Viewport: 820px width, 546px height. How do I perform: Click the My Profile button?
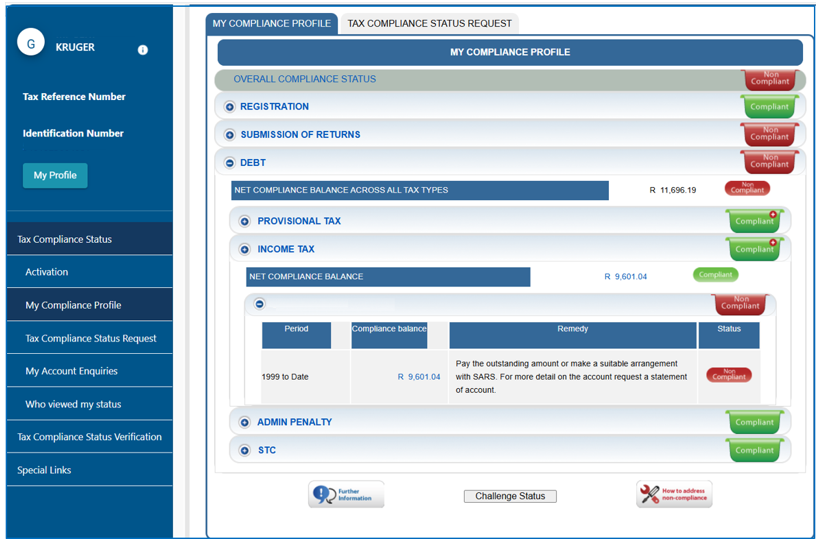(x=55, y=175)
